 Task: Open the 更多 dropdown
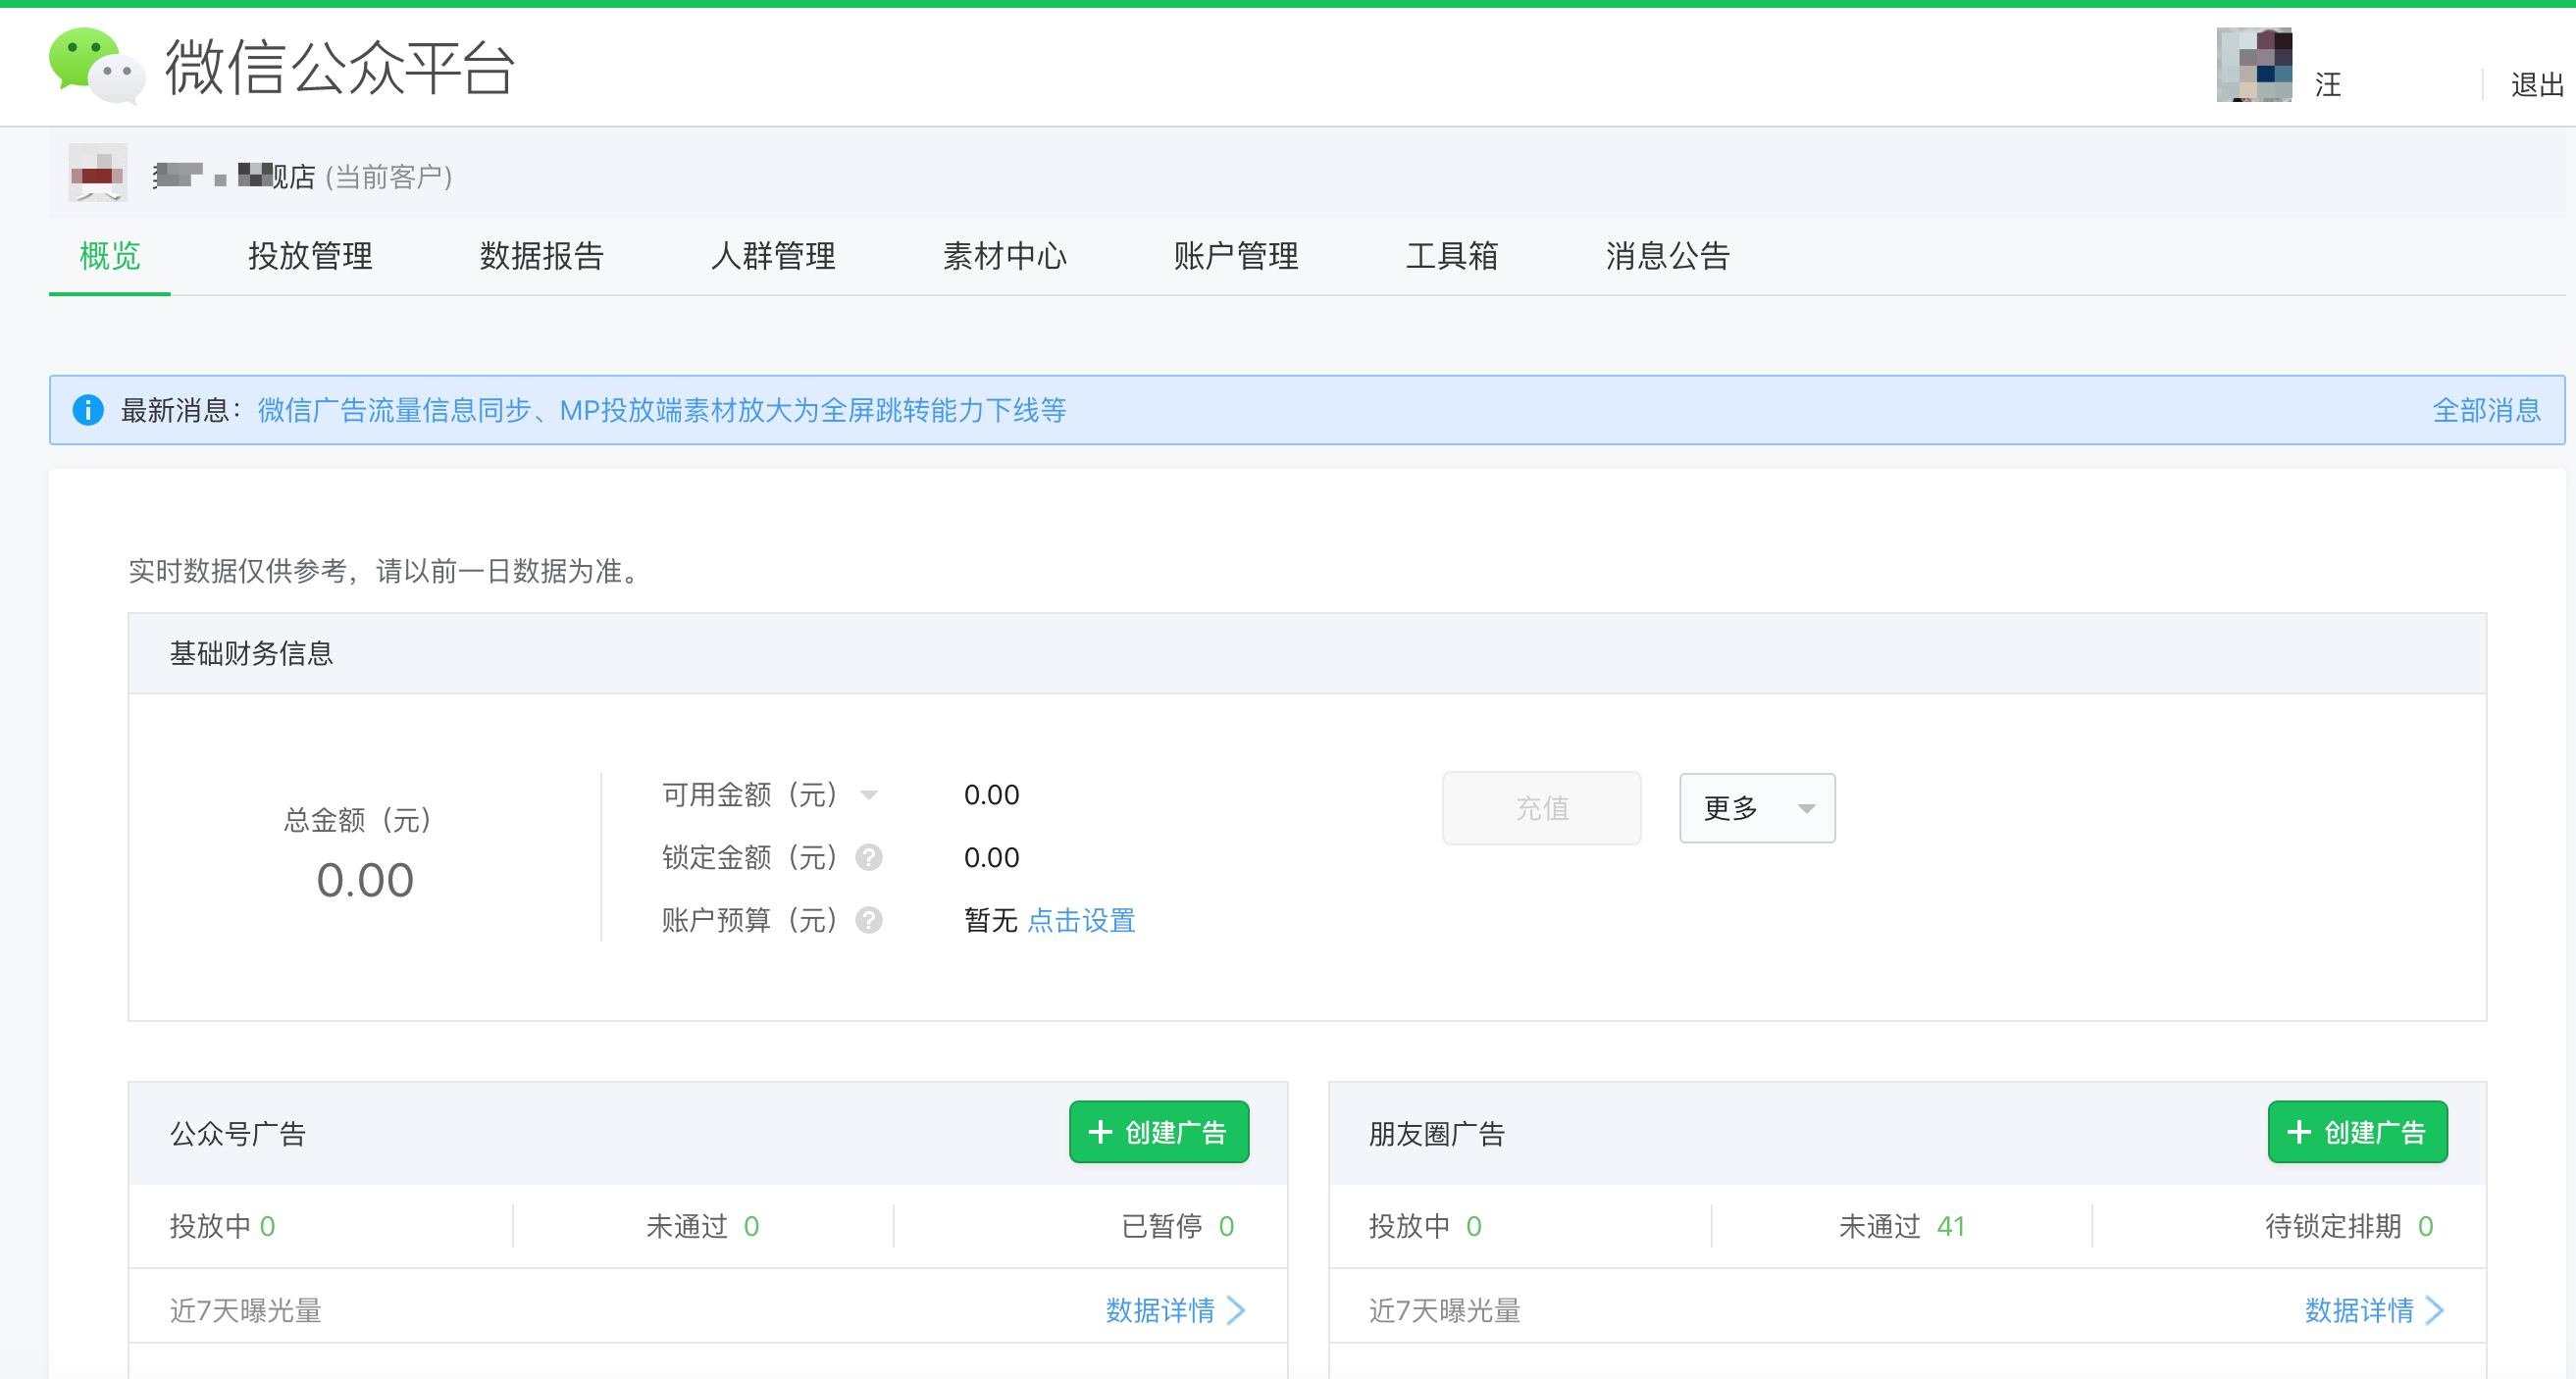[x=1757, y=808]
